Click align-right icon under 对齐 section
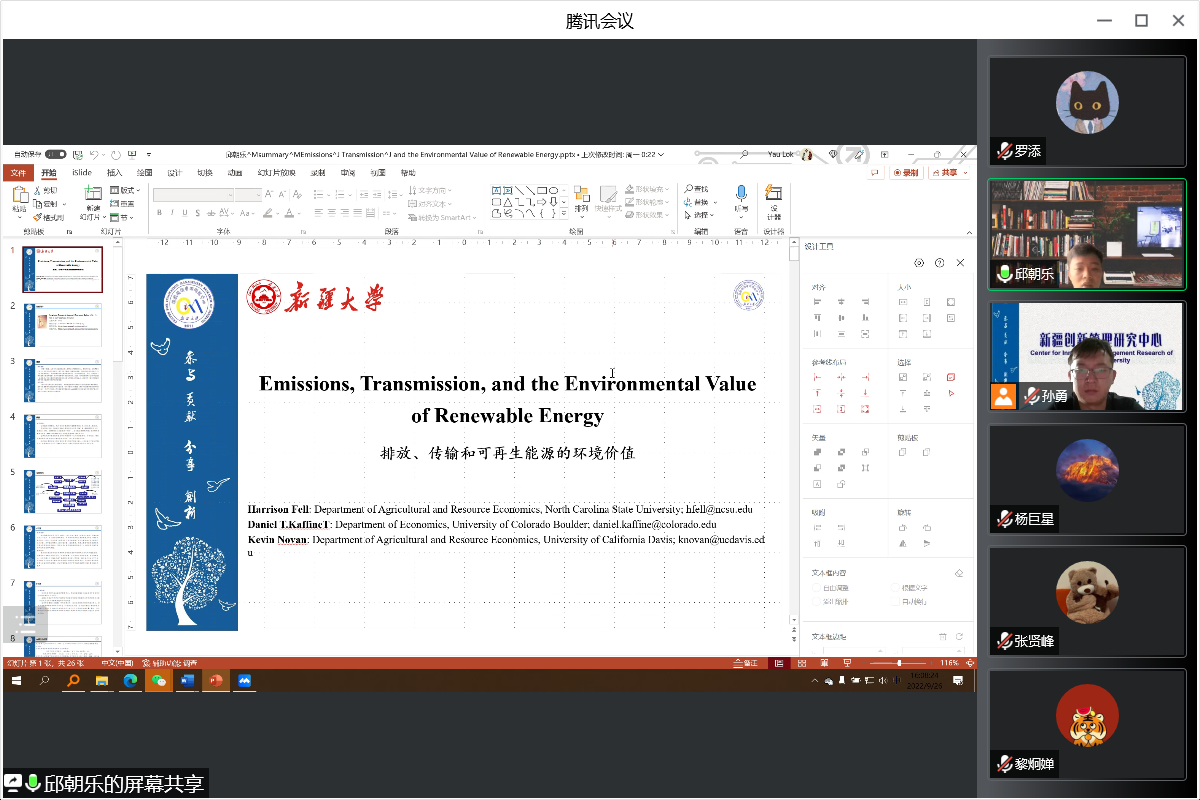Screen dimensions: 1200x800 (x=865, y=302)
